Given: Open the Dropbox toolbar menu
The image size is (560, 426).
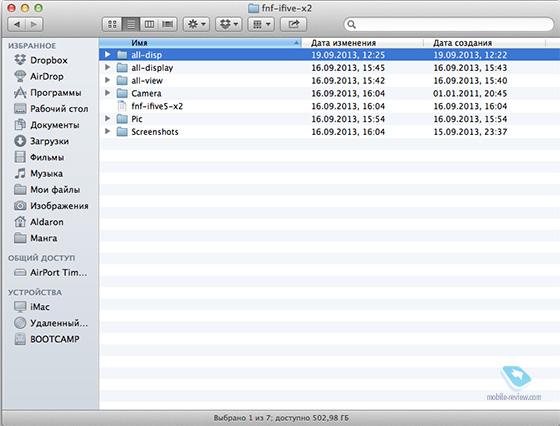Looking at the screenshot, I should coord(229,24).
